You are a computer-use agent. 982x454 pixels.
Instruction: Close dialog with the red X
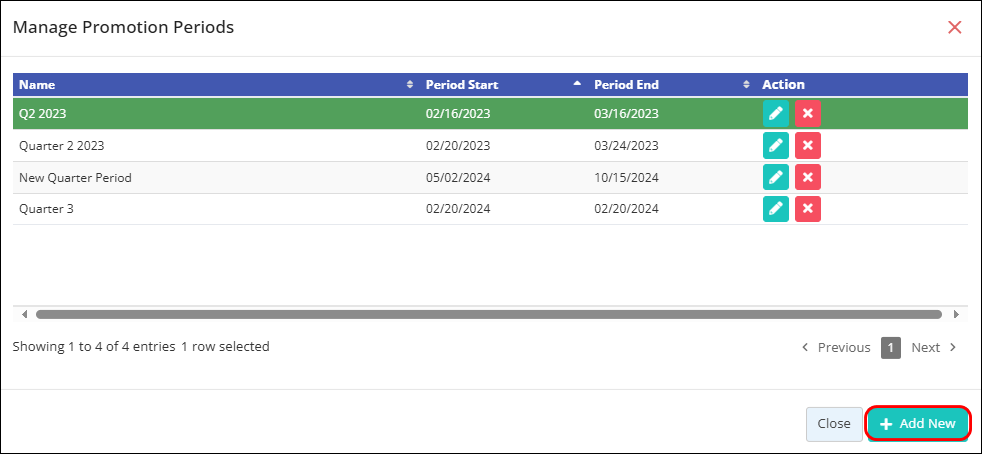coord(955,27)
